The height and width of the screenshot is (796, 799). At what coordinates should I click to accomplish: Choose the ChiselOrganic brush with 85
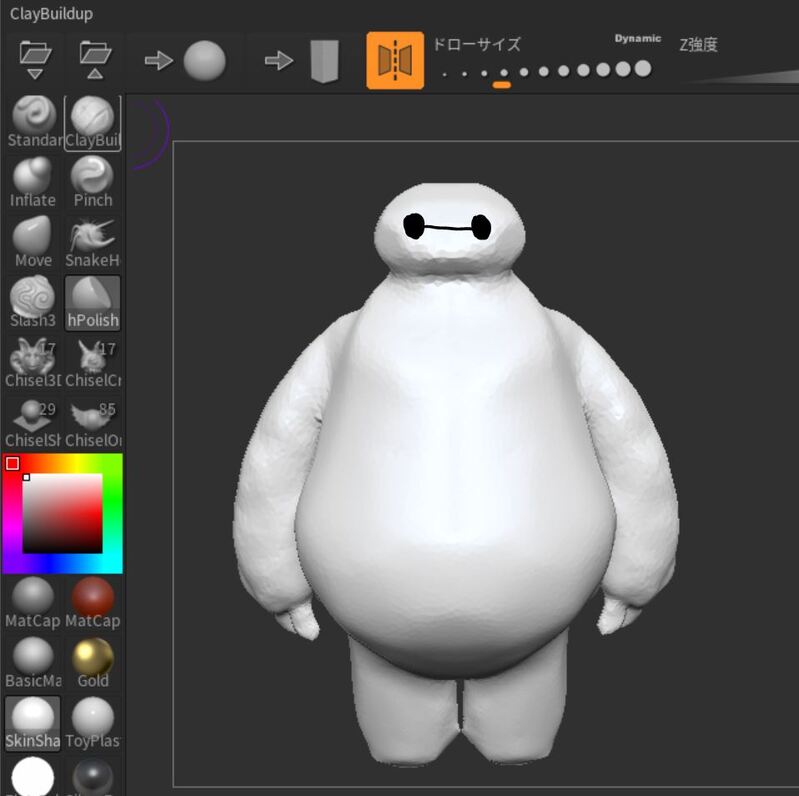coord(93,423)
